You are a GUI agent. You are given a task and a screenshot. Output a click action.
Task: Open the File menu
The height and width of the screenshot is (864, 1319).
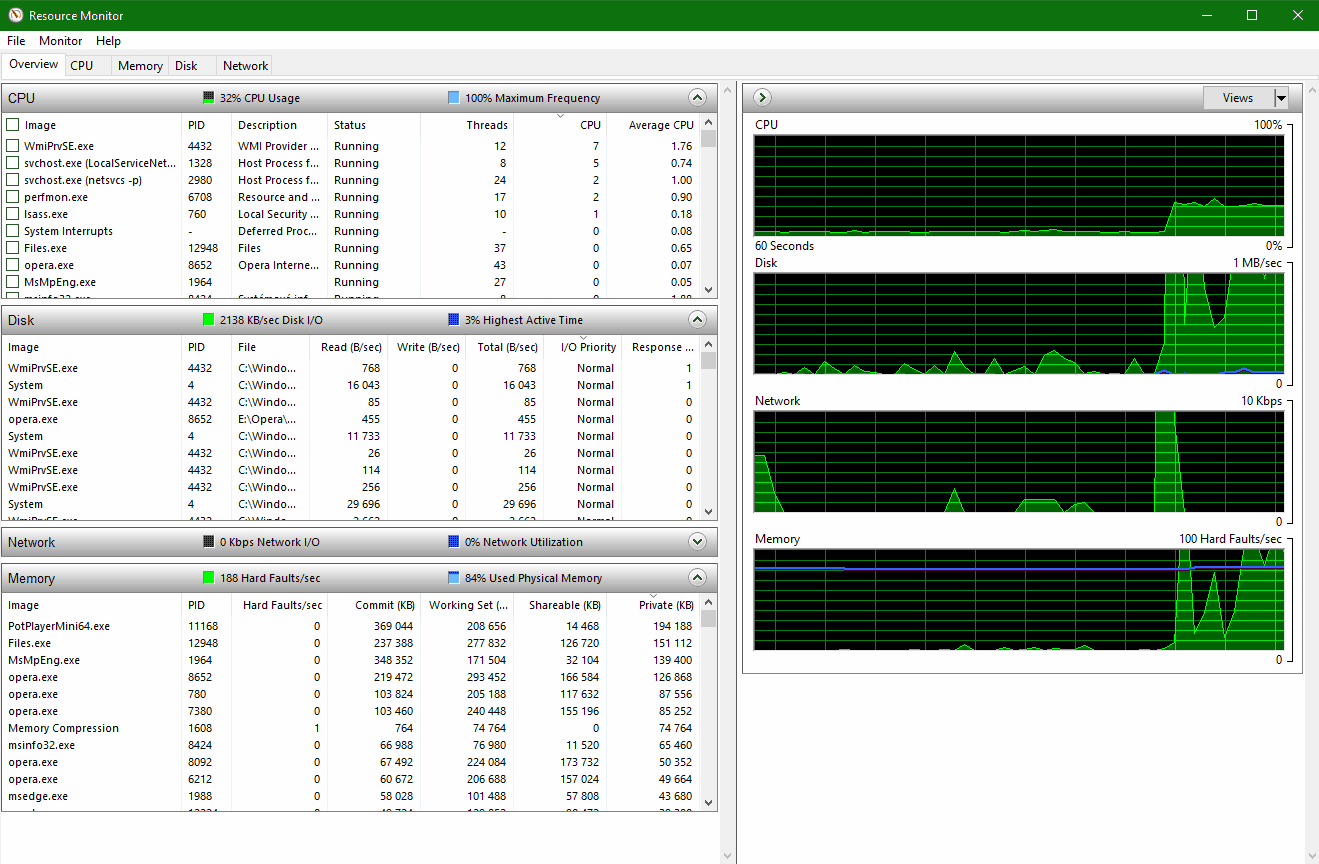click(16, 41)
